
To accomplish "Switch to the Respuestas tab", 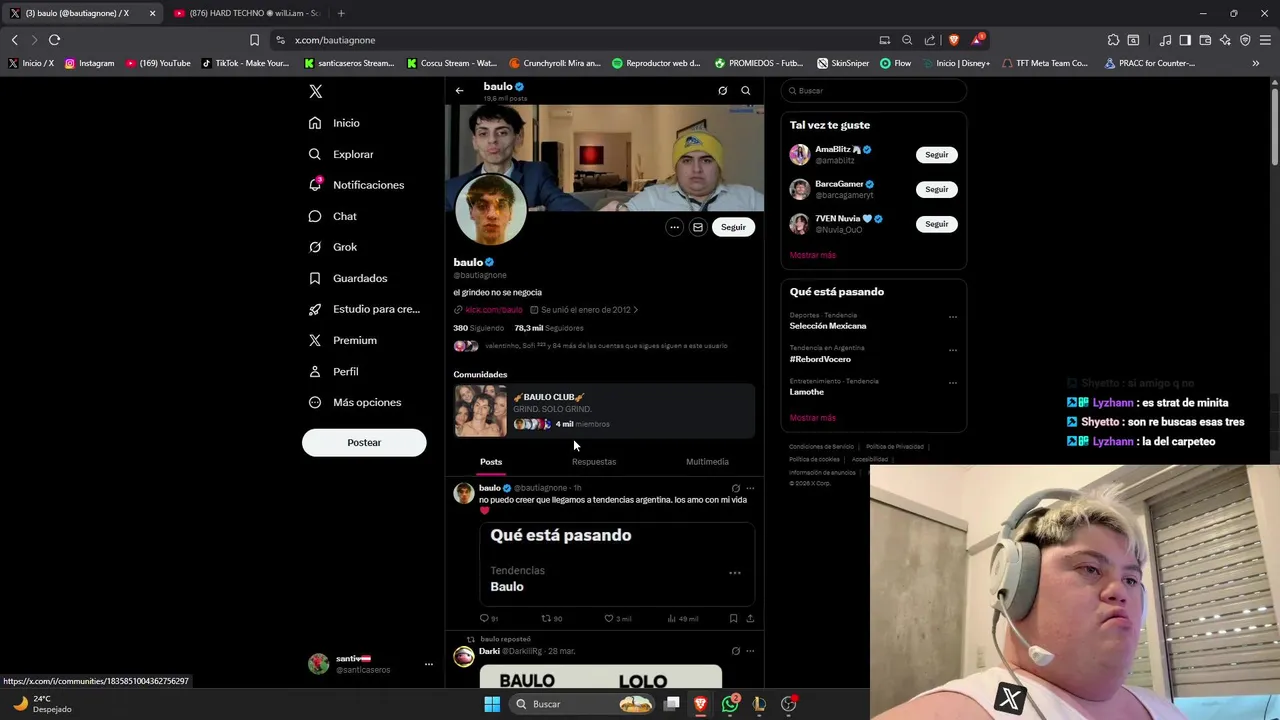I will 594,462.
